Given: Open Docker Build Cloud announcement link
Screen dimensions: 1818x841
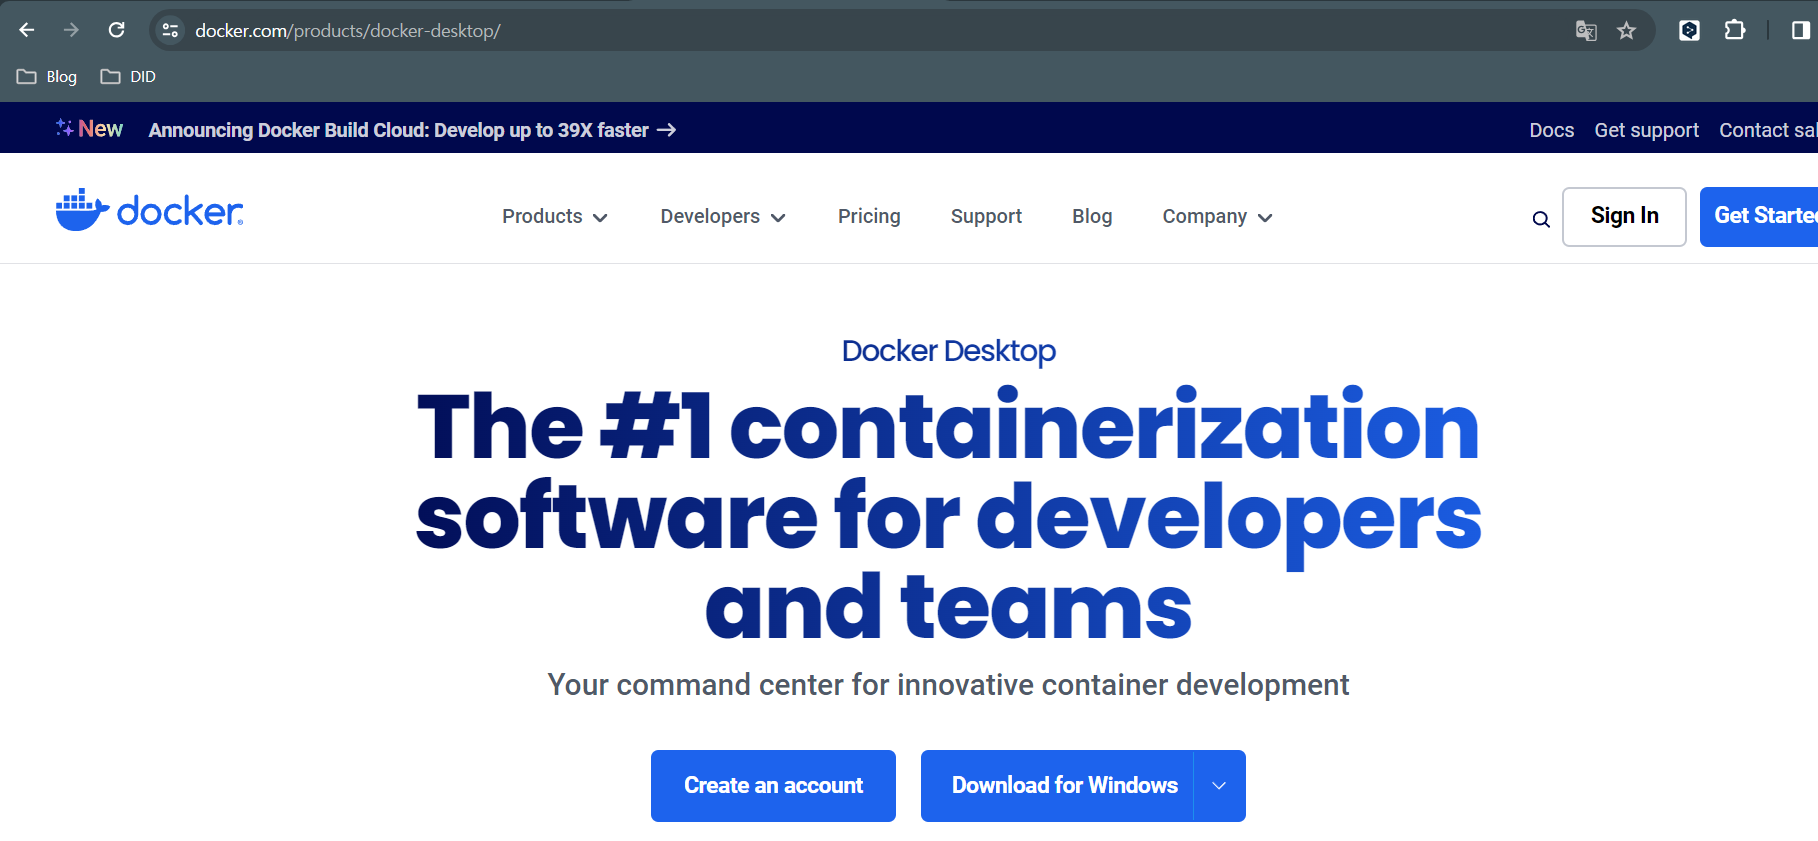Looking at the screenshot, I should click(x=412, y=130).
